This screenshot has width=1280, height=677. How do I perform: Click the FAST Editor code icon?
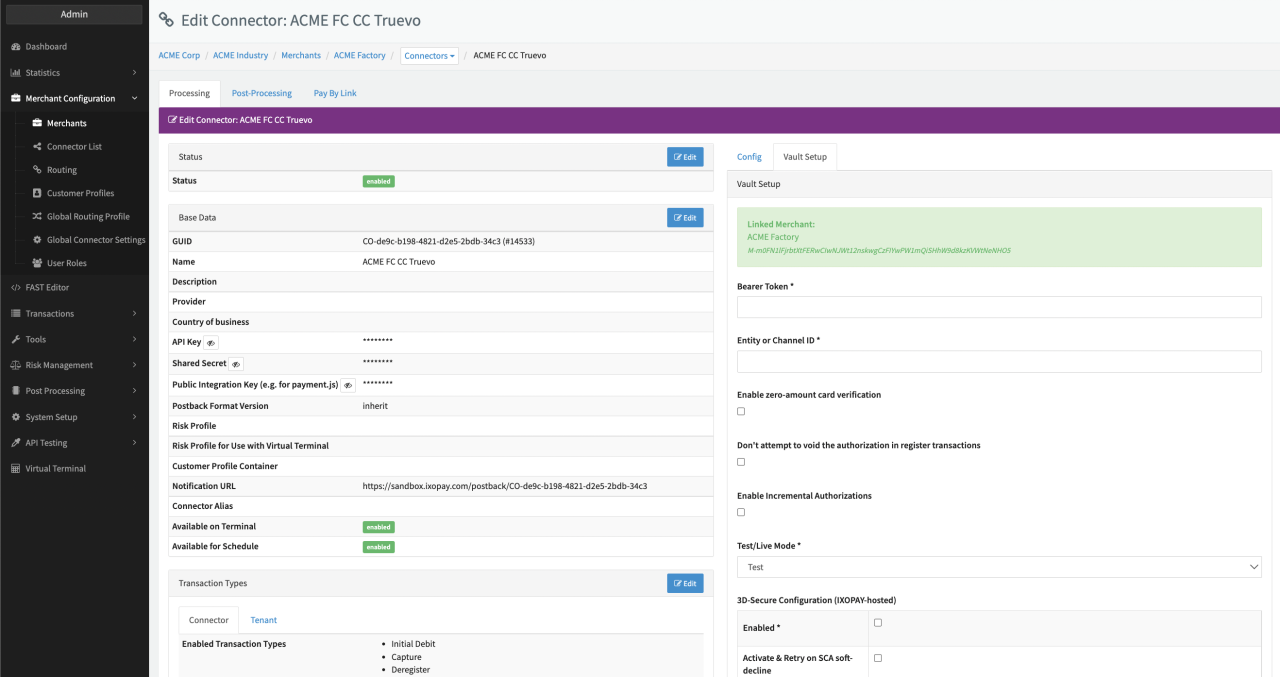pyautogui.click(x=16, y=288)
